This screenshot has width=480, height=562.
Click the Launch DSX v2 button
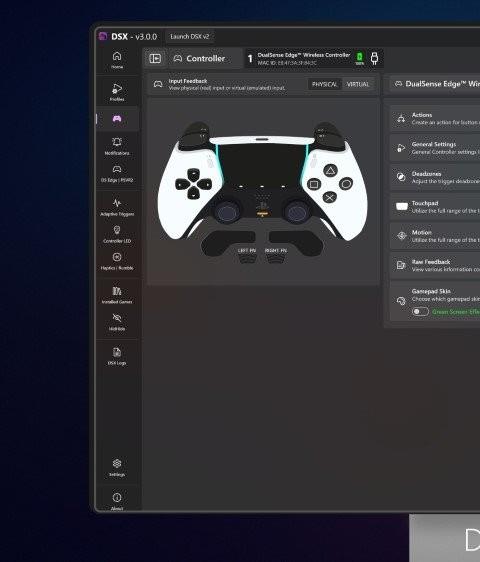tap(190, 37)
